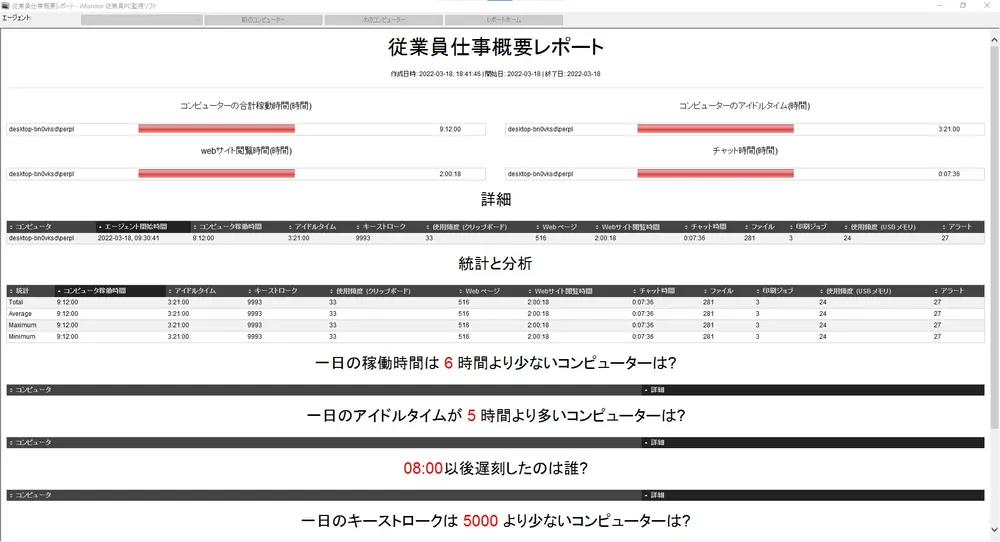The height and width of the screenshot is (542, 1000).
Task: Sort detail table by アラート column
Action: [962, 226]
